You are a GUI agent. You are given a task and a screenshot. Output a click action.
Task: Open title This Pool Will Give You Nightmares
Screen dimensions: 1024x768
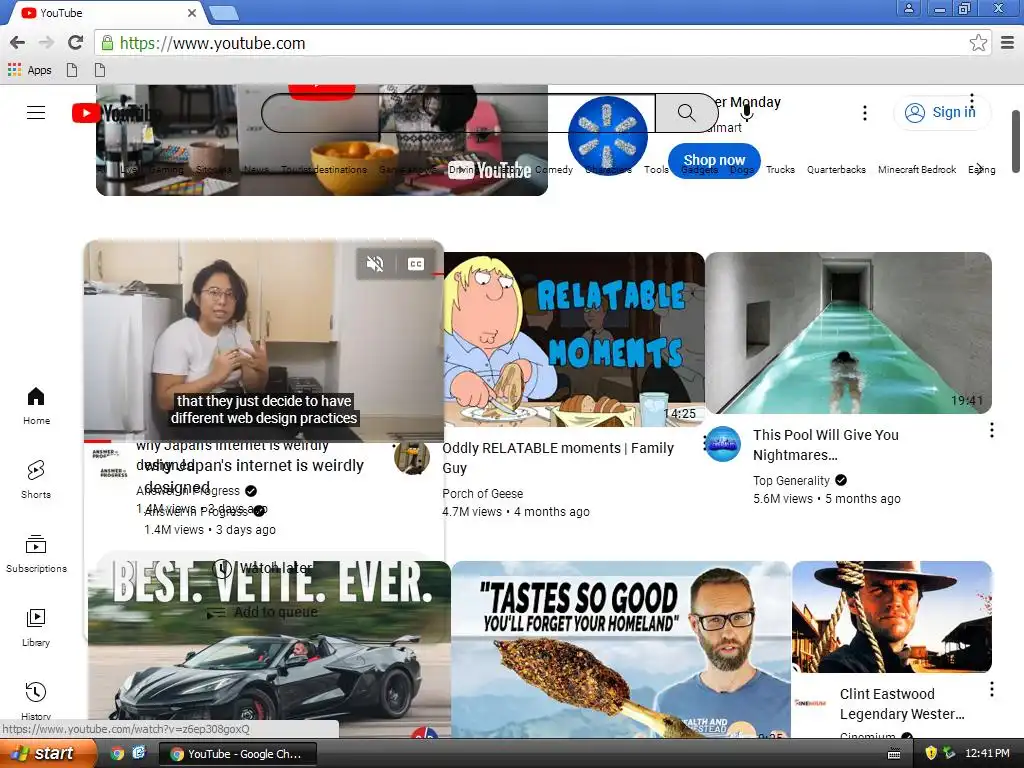point(825,445)
